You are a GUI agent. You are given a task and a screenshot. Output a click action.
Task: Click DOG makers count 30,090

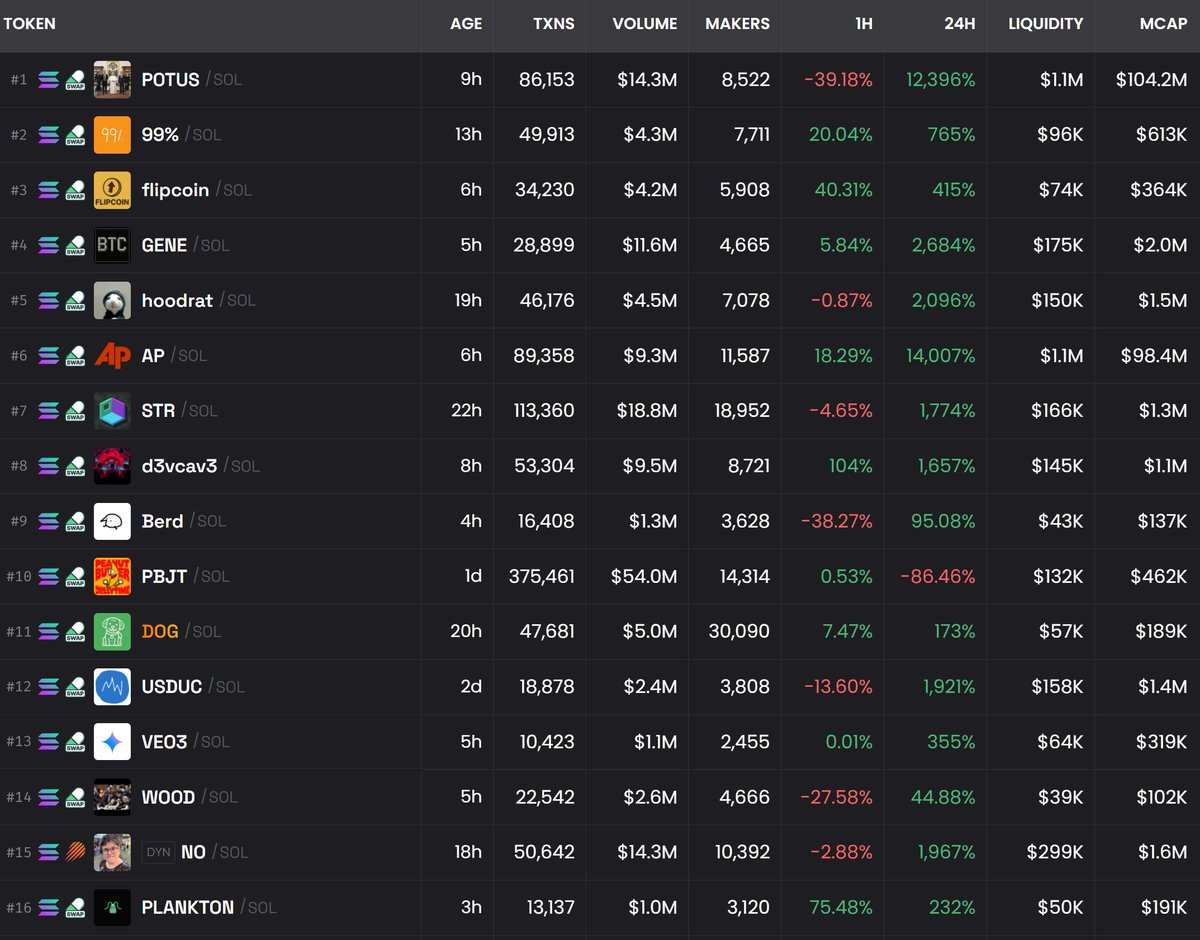738,632
